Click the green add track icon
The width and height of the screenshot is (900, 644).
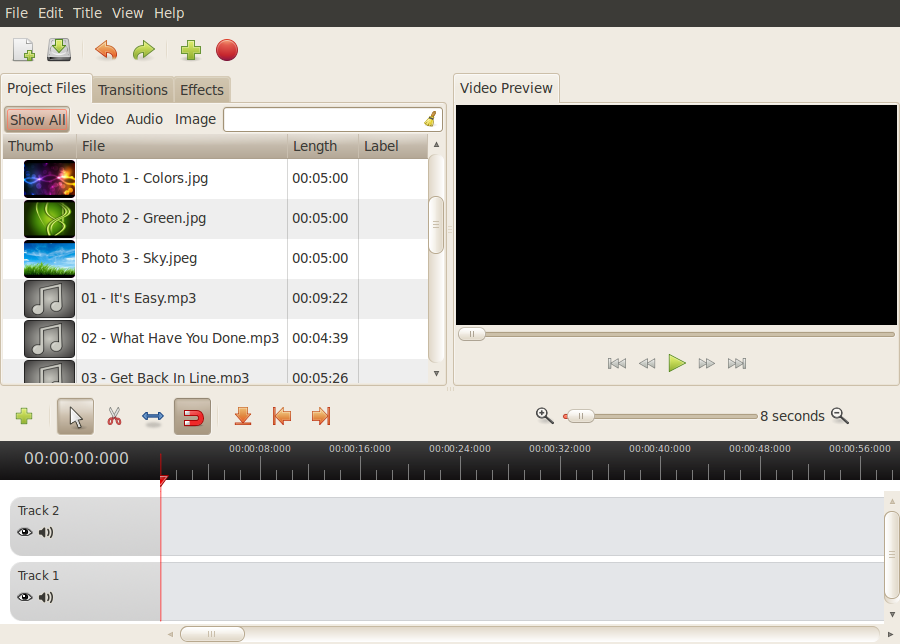click(x=24, y=416)
